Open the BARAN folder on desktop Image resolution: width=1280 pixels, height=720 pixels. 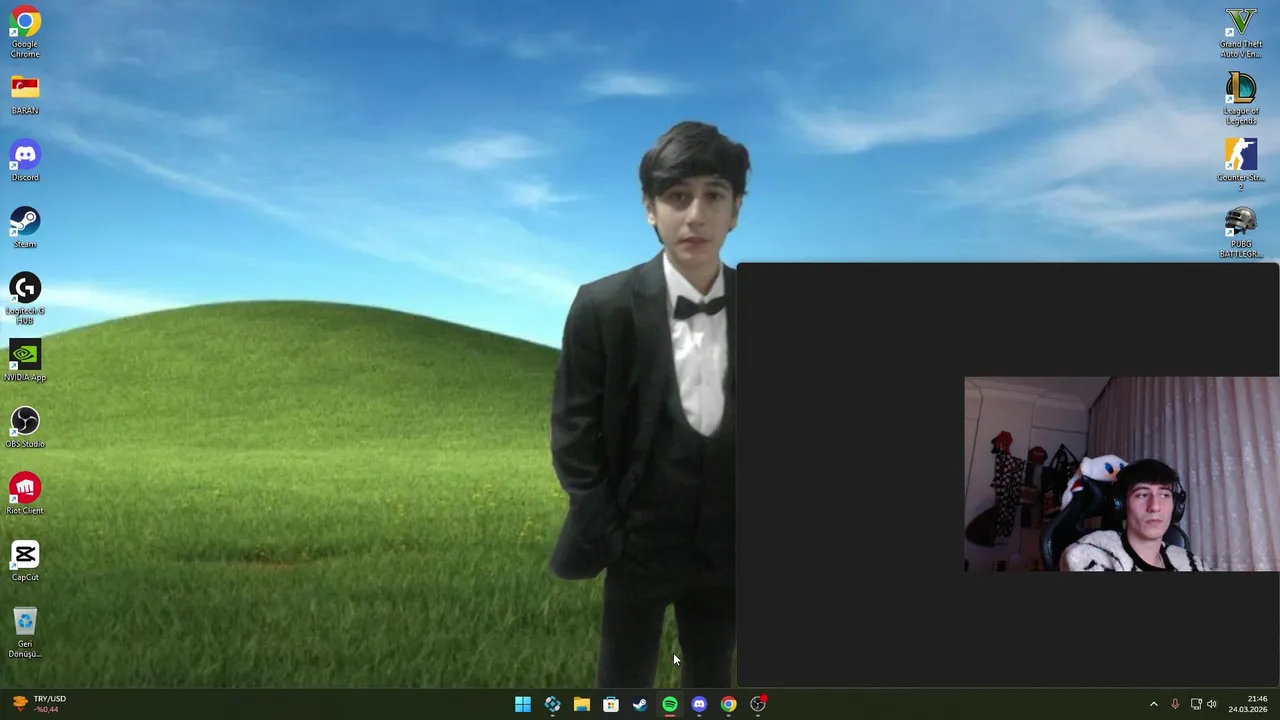(x=25, y=94)
